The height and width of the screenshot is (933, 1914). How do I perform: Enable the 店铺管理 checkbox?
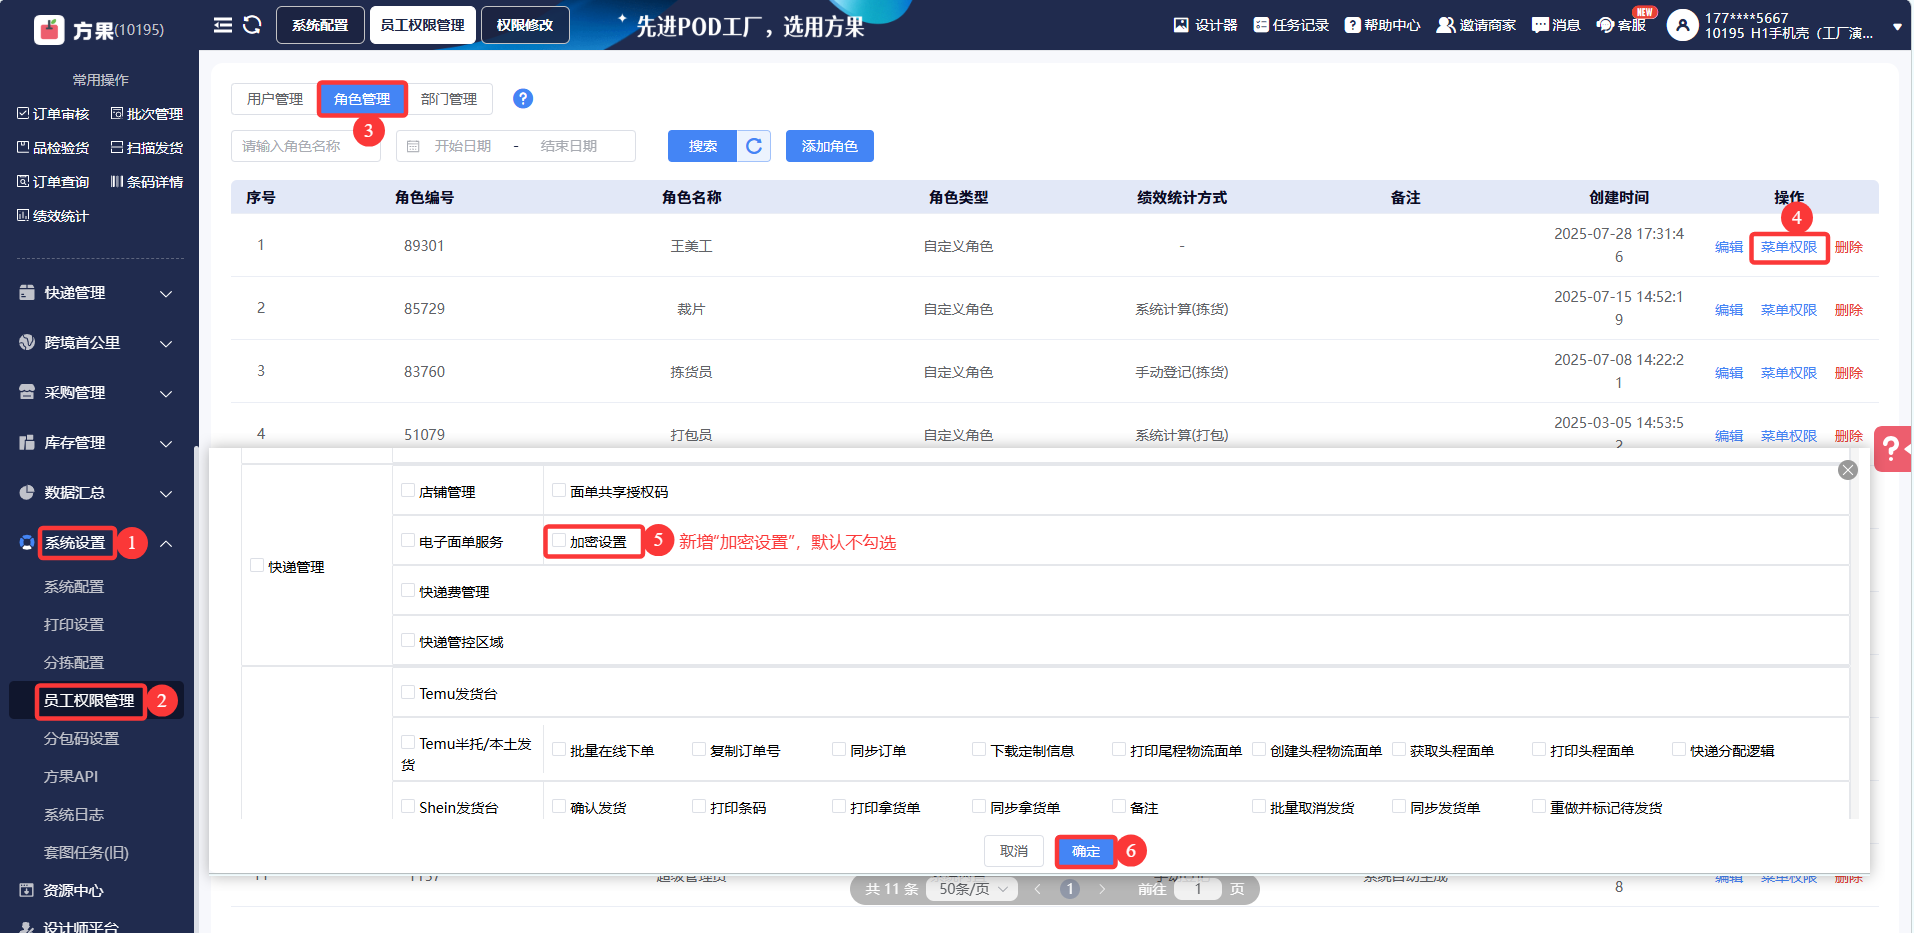pos(408,491)
